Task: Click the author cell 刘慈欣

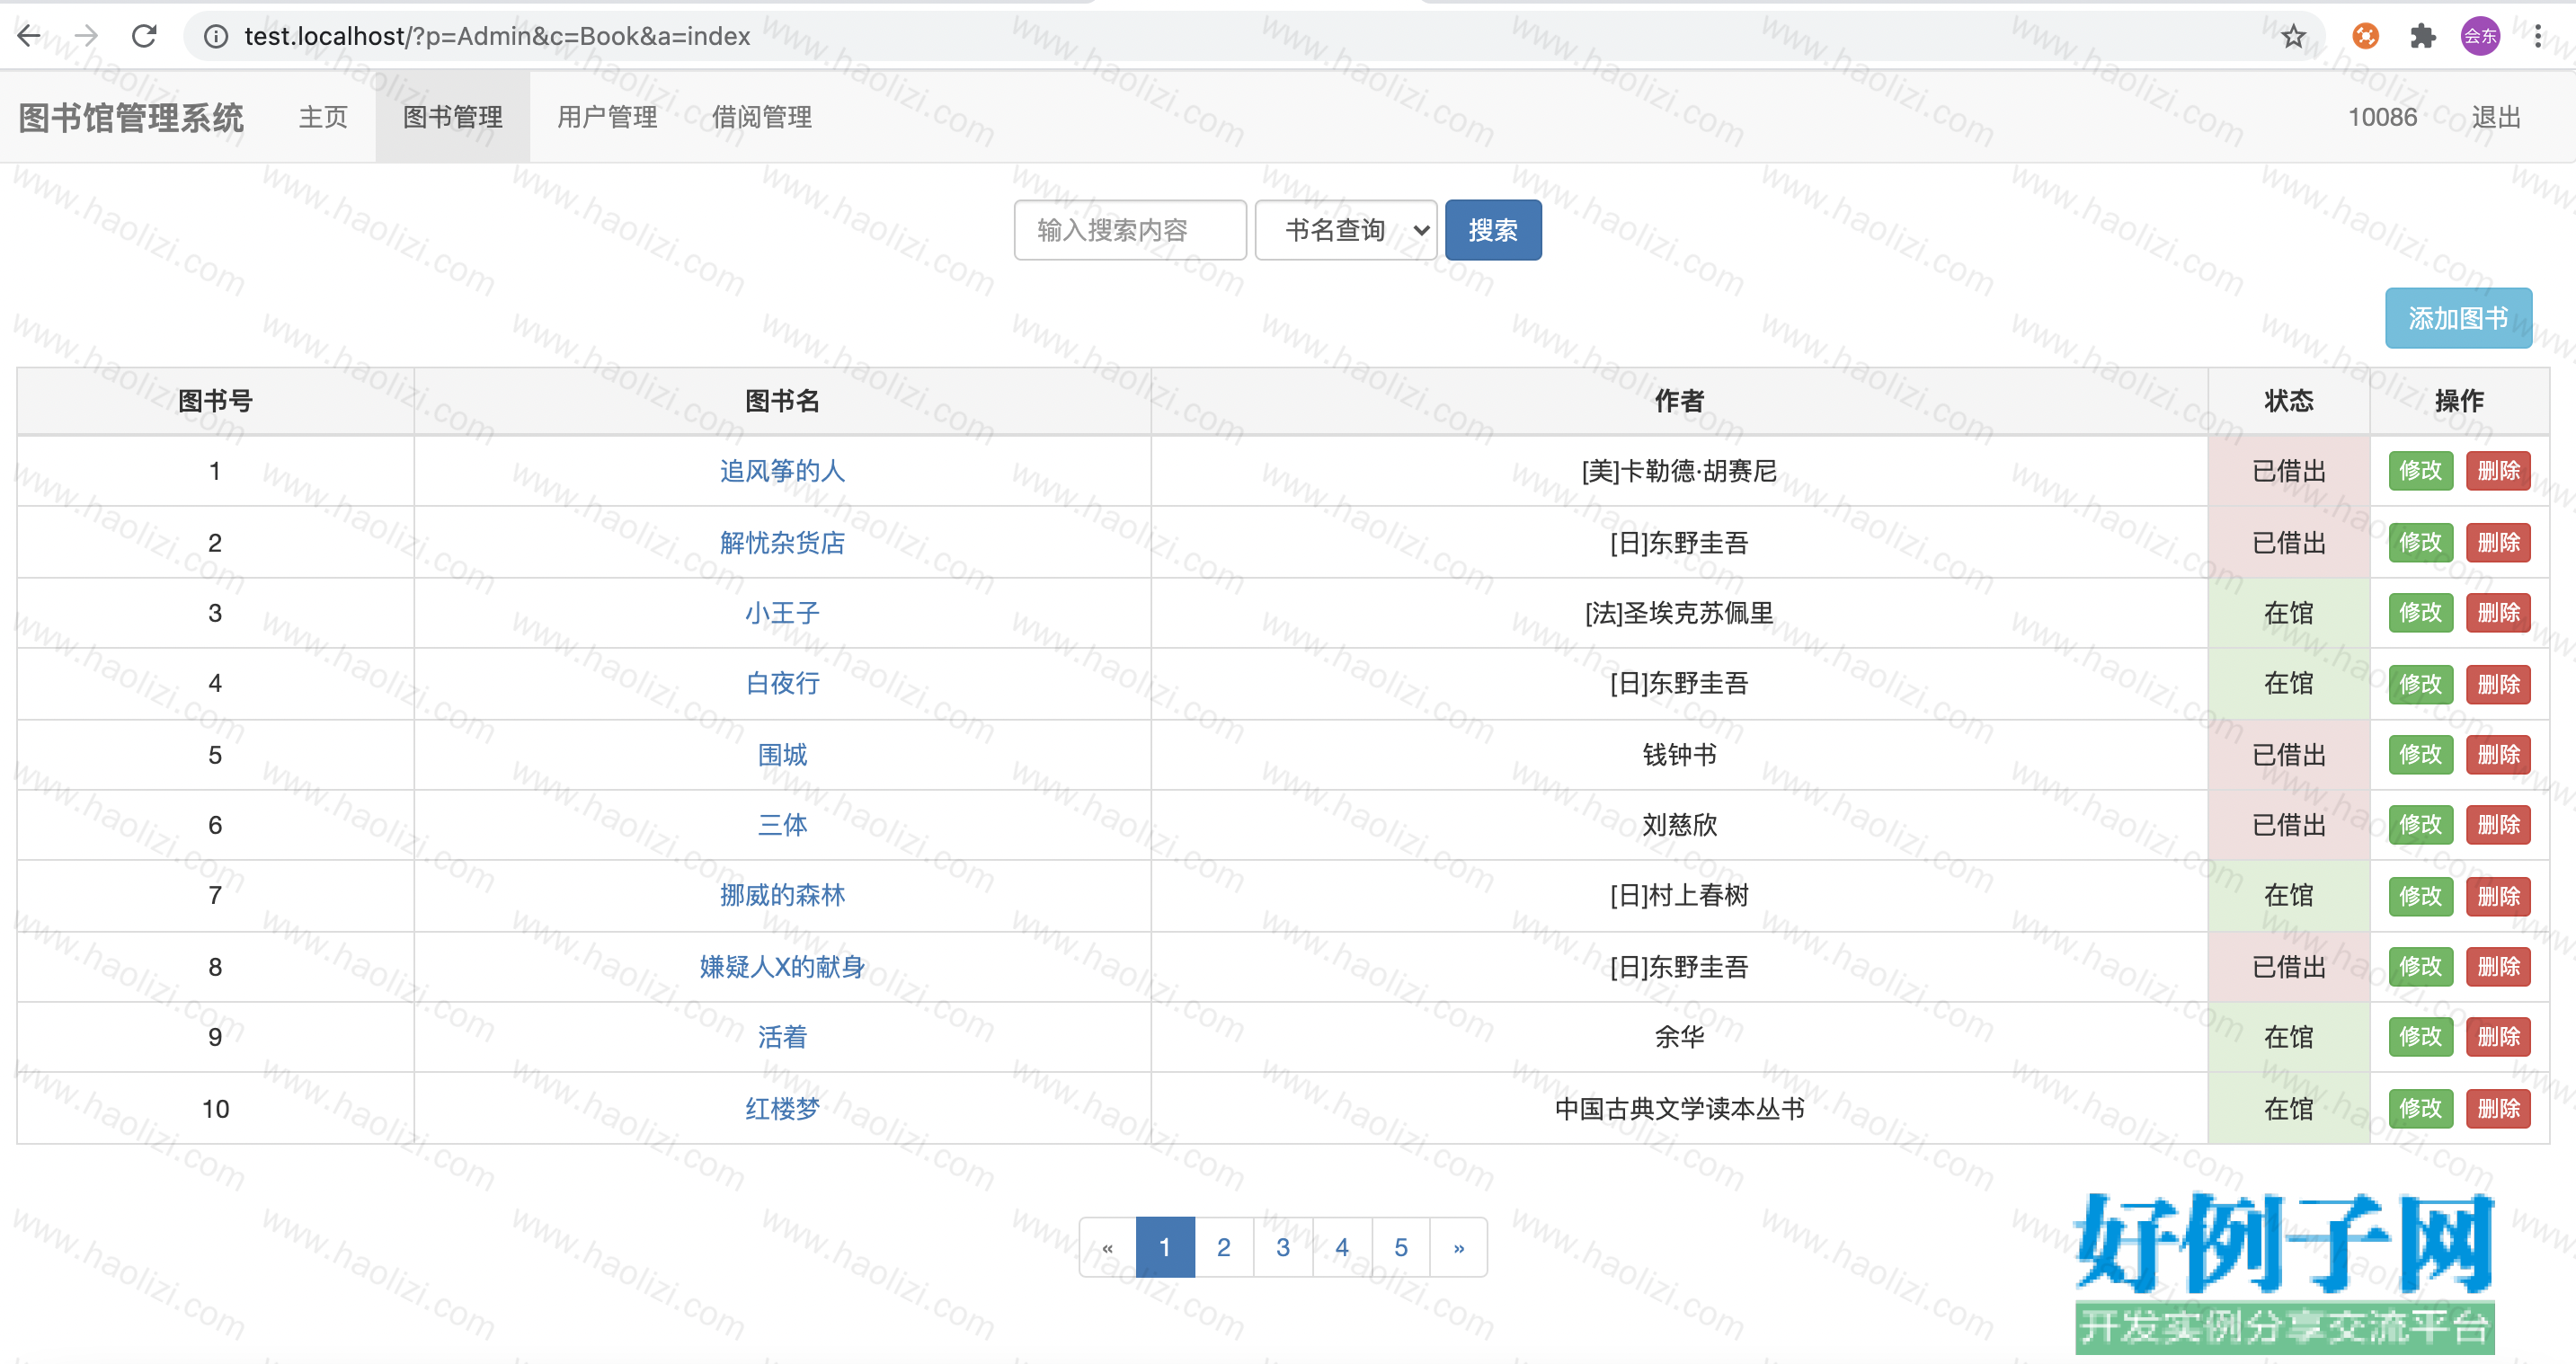Action: coord(1679,825)
